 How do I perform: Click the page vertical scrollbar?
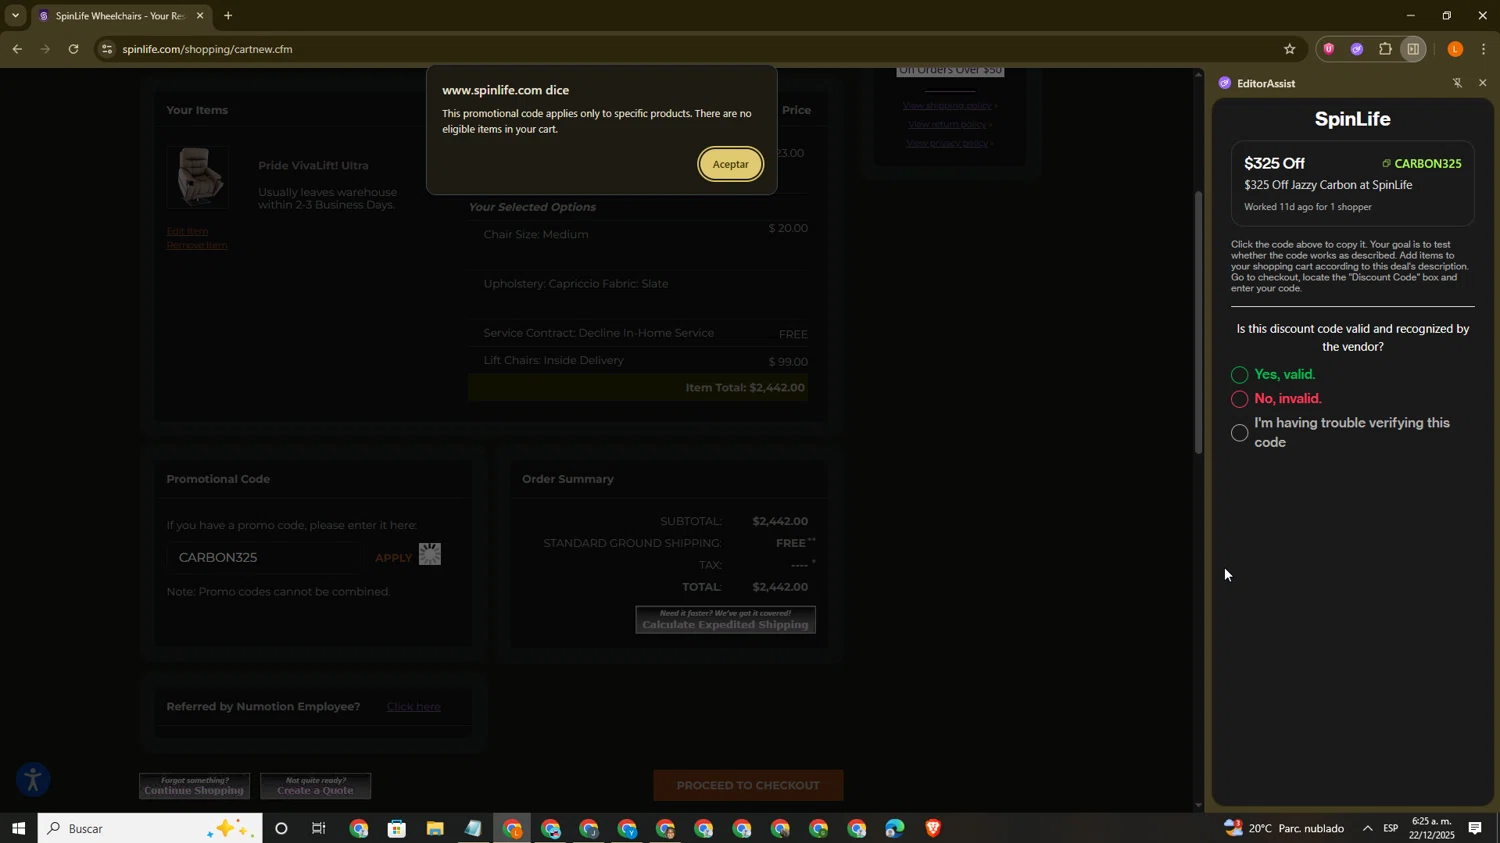click(1198, 322)
